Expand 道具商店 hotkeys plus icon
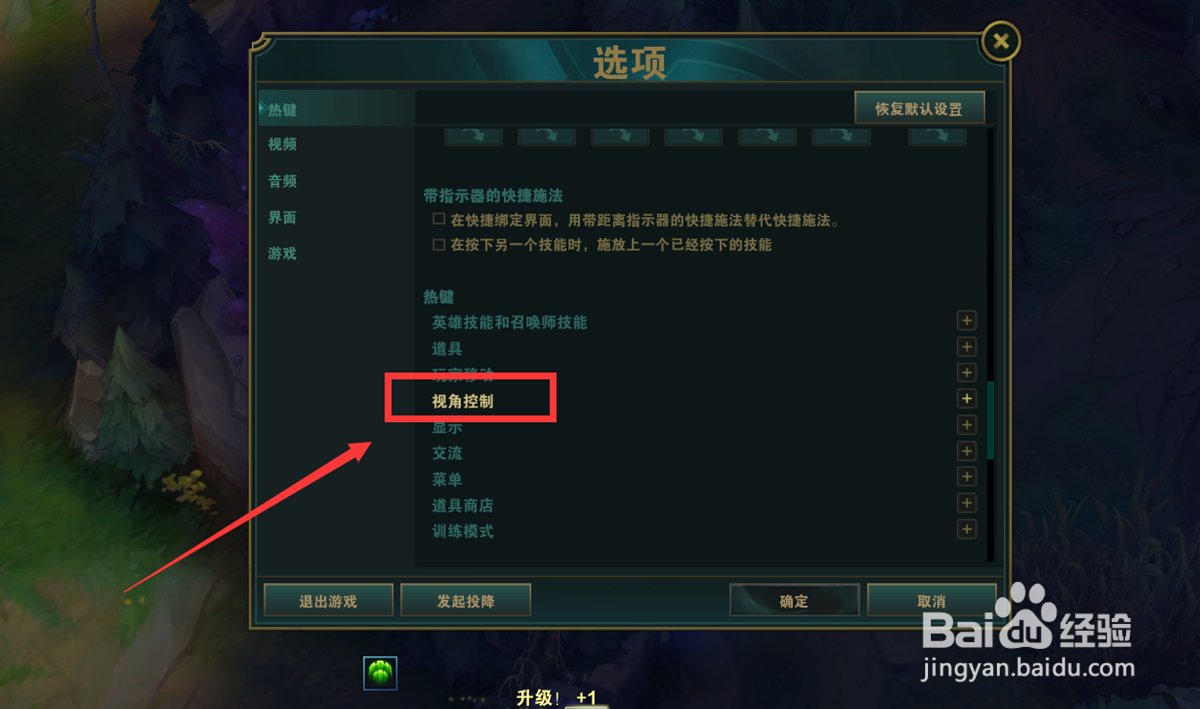1200x709 pixels. click(967, 503)
